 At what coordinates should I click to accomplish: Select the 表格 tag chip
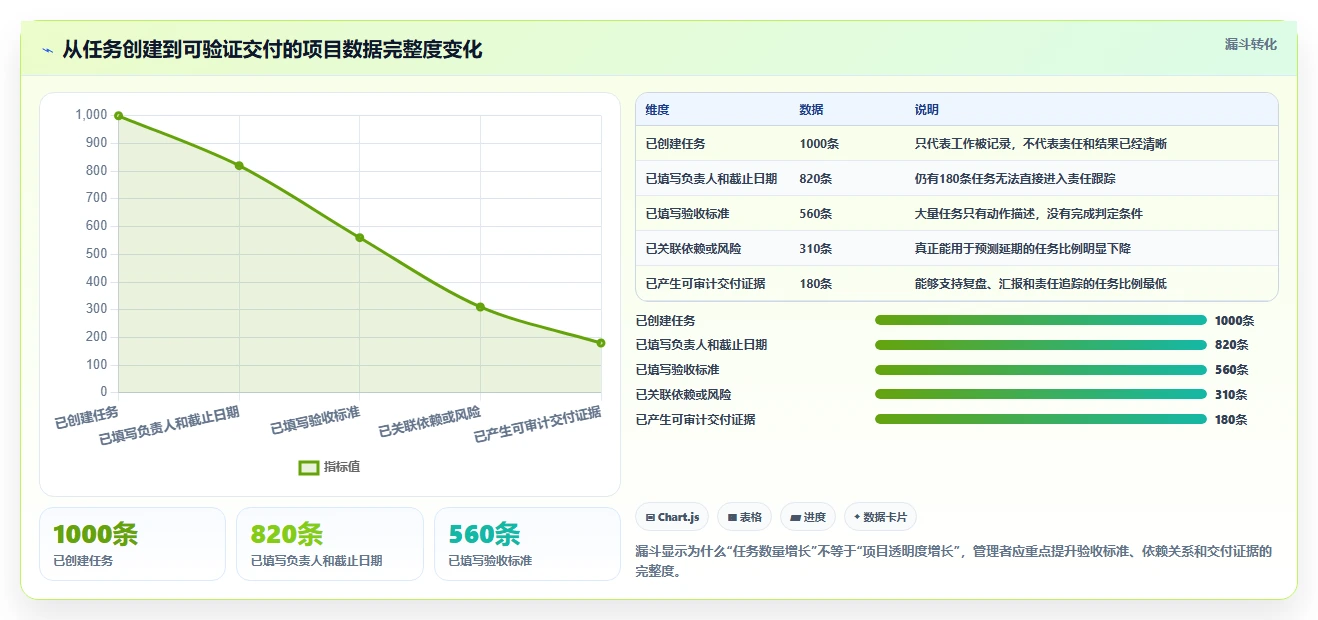pyautogui.click(x=744, y=517)
